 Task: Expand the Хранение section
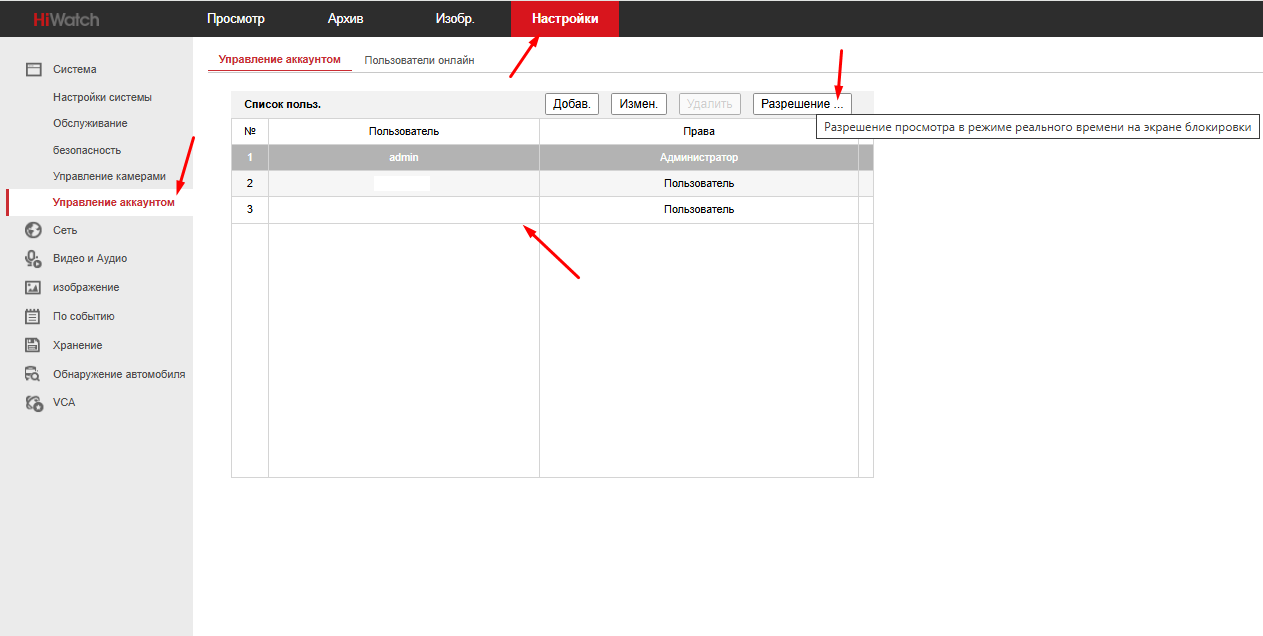tap(78, 345)
